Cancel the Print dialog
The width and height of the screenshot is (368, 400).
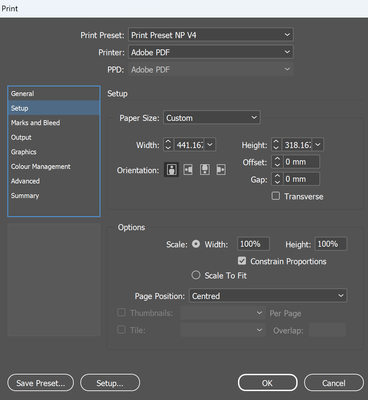coord(334,383)
